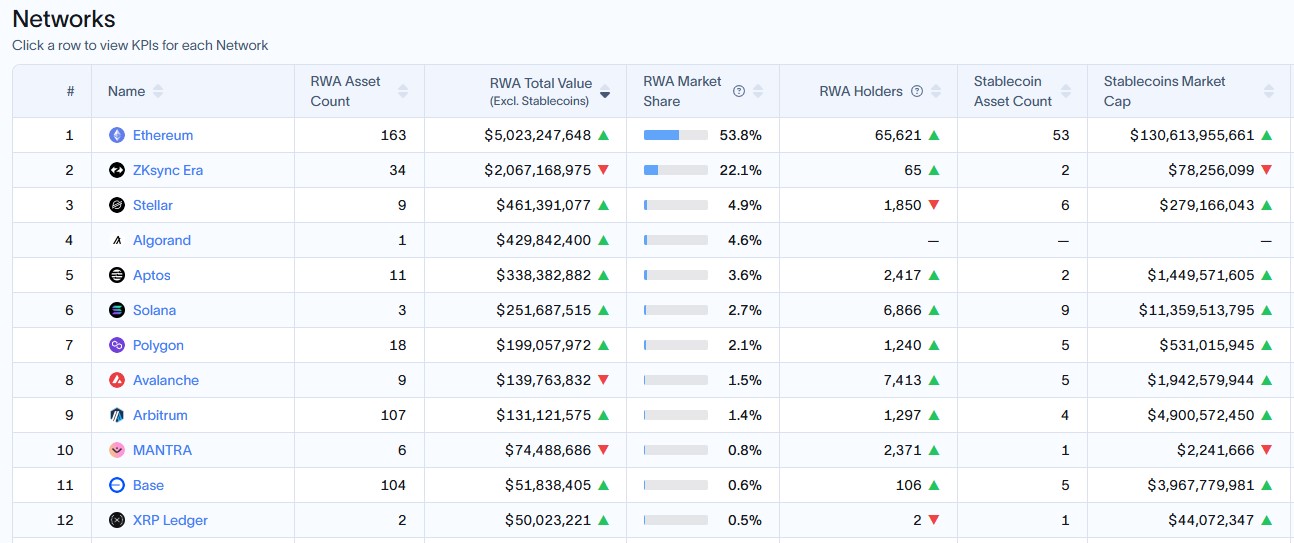Open the Base network link
1294x543 pixels.
149,485
